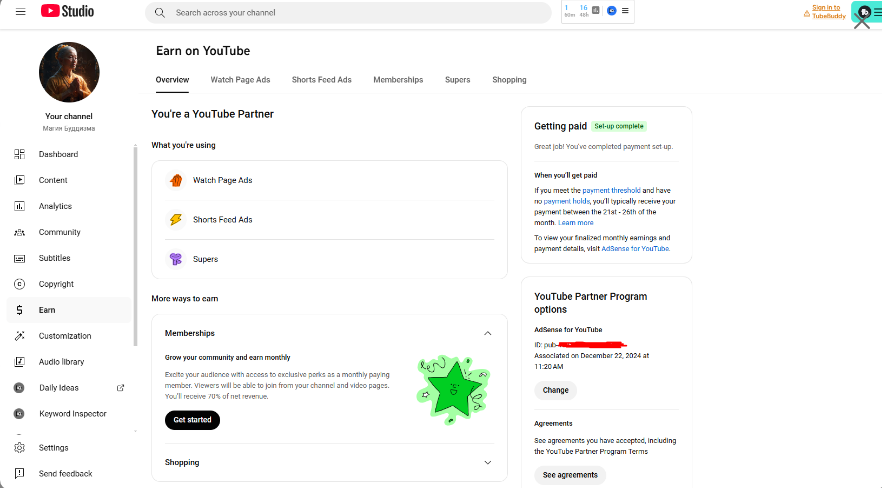Open Keyword Inspector icon in sidebar

pos(20,414)
